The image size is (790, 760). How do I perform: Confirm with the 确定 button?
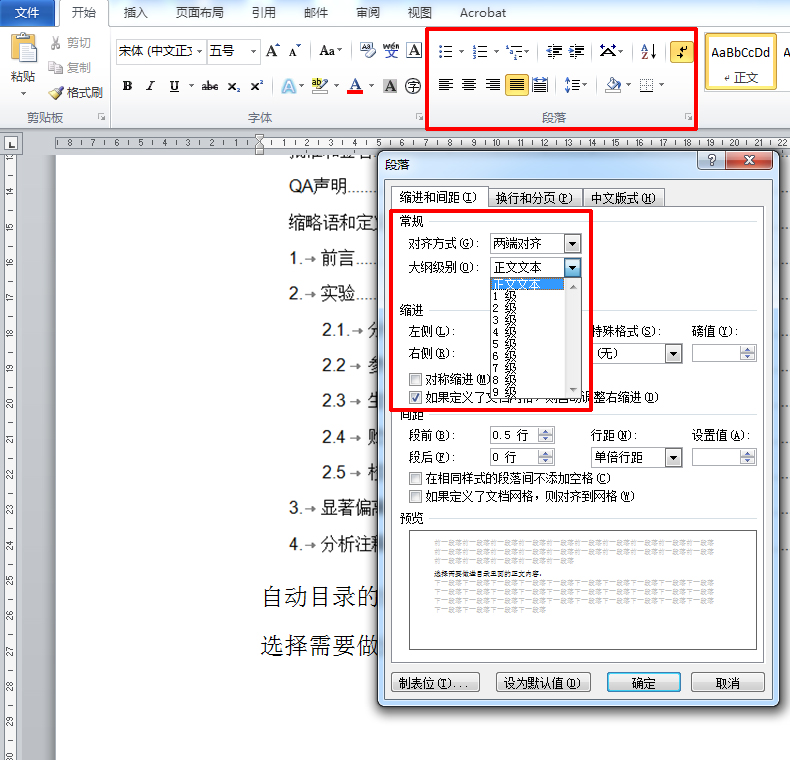pos(643,682)
